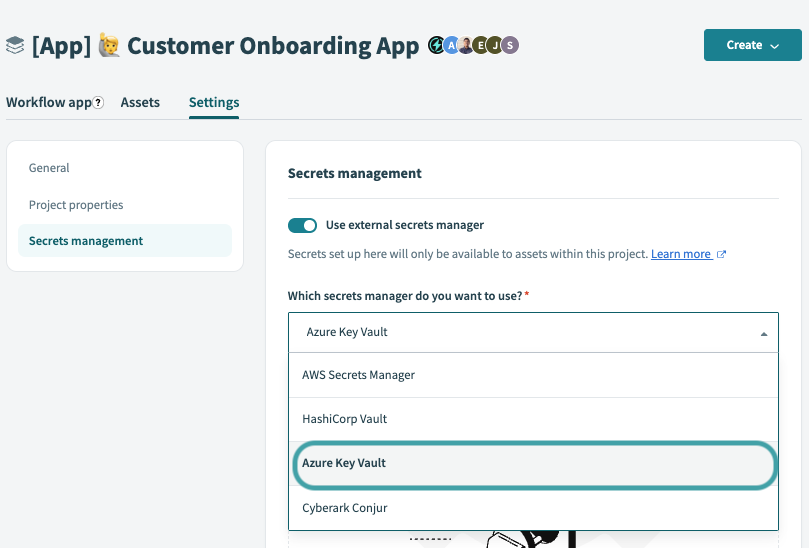The width and height of the screenshot is (809, 548).
Task: Click the Workflow app help question icon
Action: [x=98, y=102]
